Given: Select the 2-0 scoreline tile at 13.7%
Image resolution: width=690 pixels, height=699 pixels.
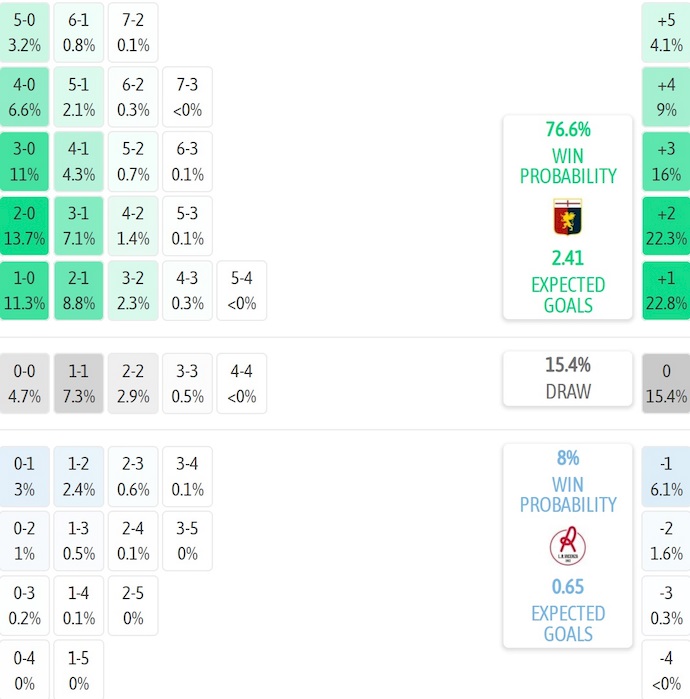Looking at the screenshot, I should [x=24, y=226].
